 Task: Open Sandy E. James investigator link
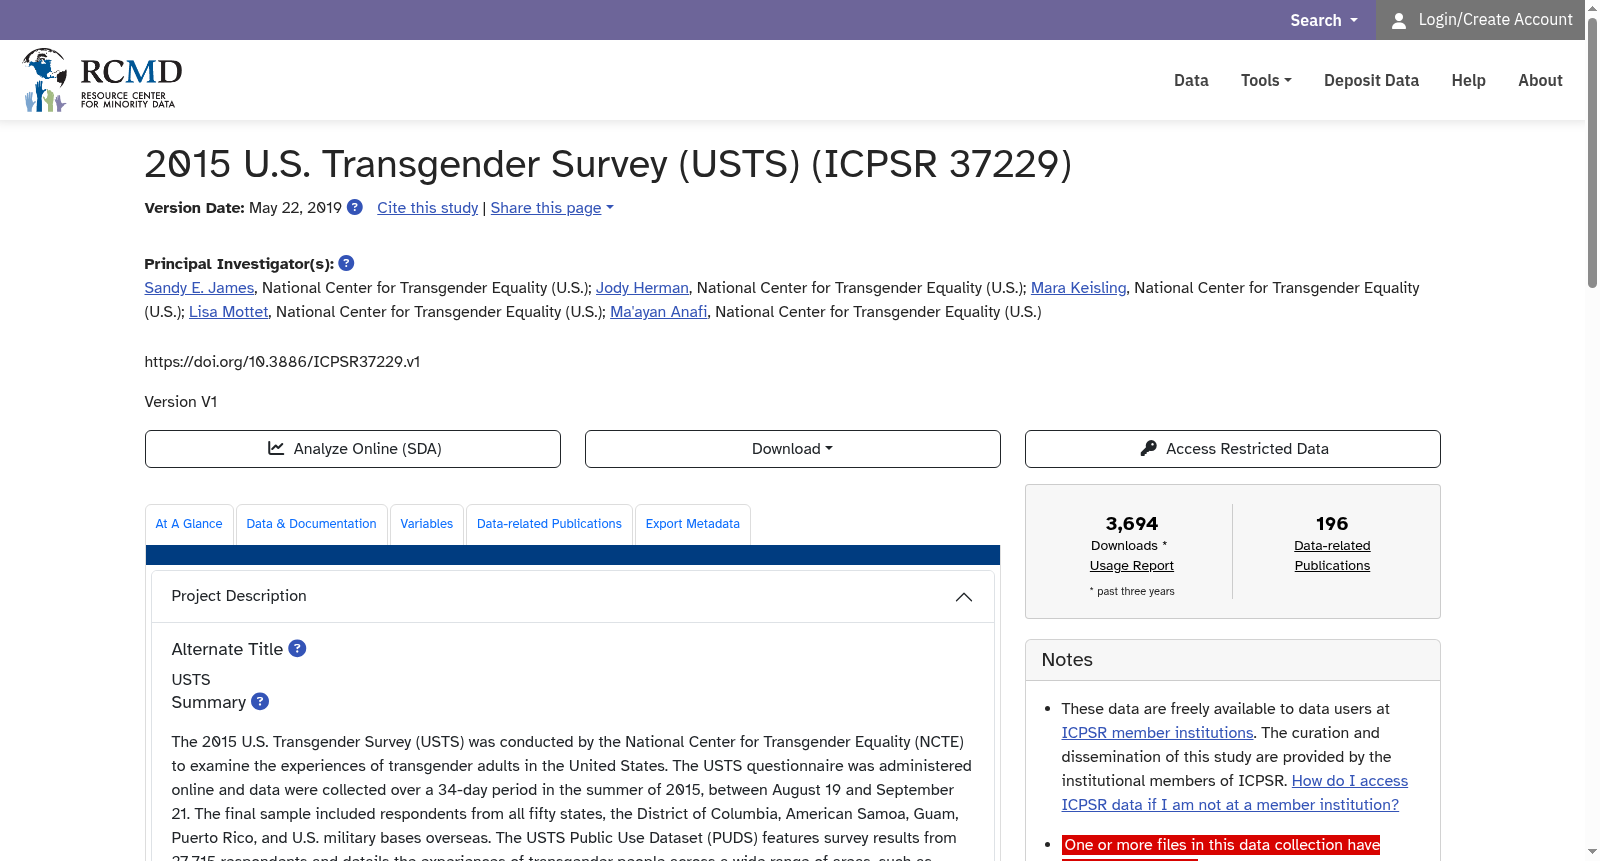coord(199,287)
